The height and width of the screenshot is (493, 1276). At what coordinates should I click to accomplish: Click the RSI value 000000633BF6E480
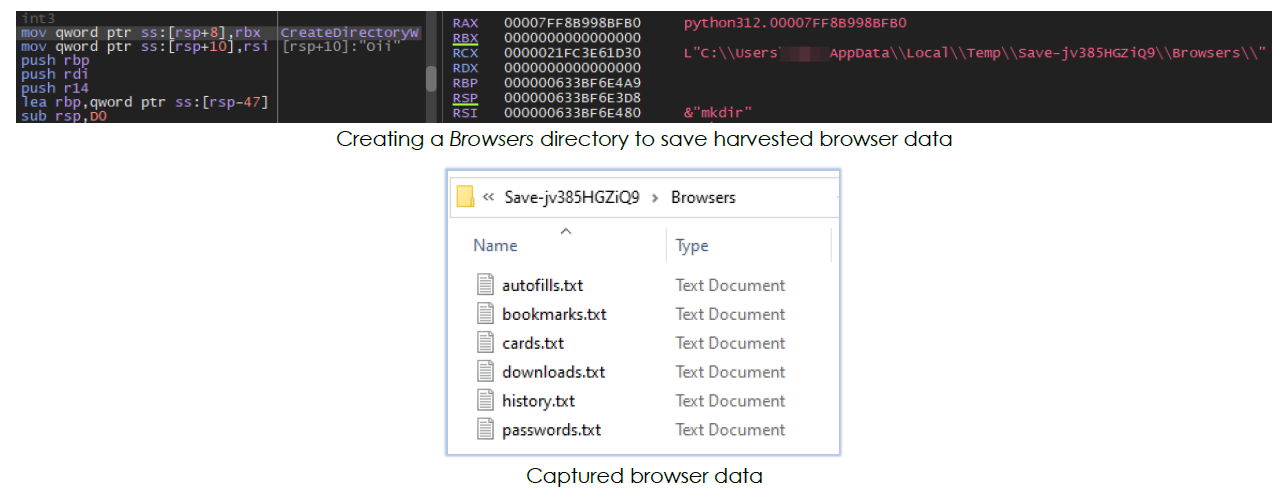point(572,113)
